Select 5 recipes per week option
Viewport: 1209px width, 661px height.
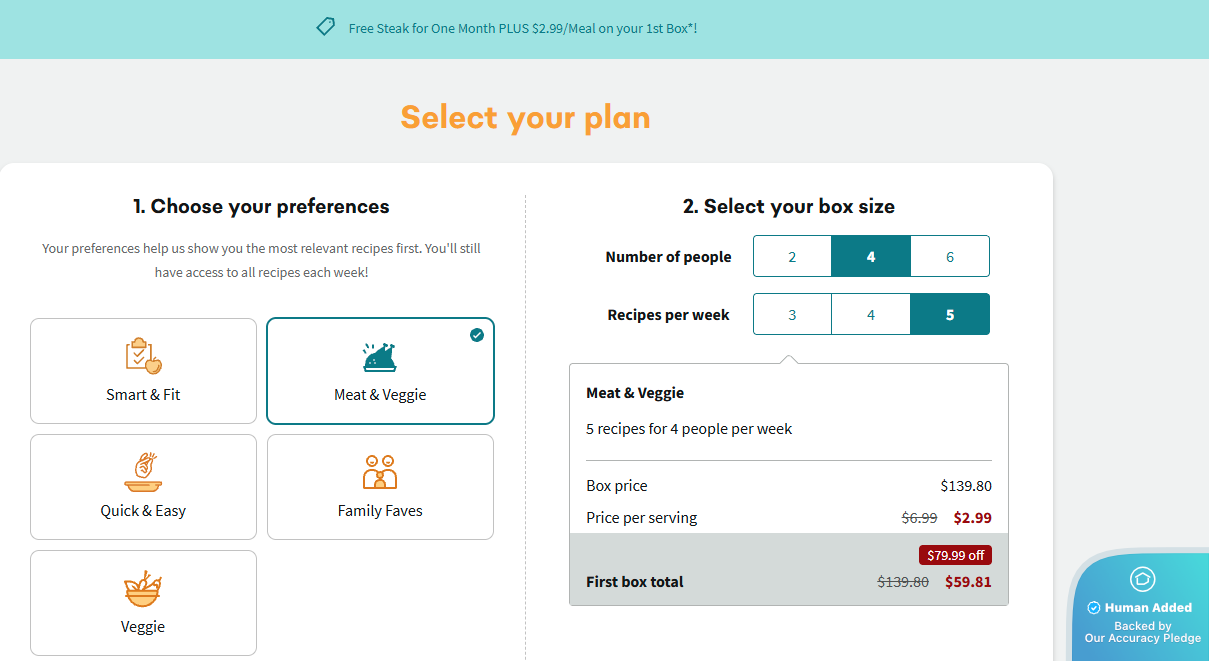[x=950, y=314]
